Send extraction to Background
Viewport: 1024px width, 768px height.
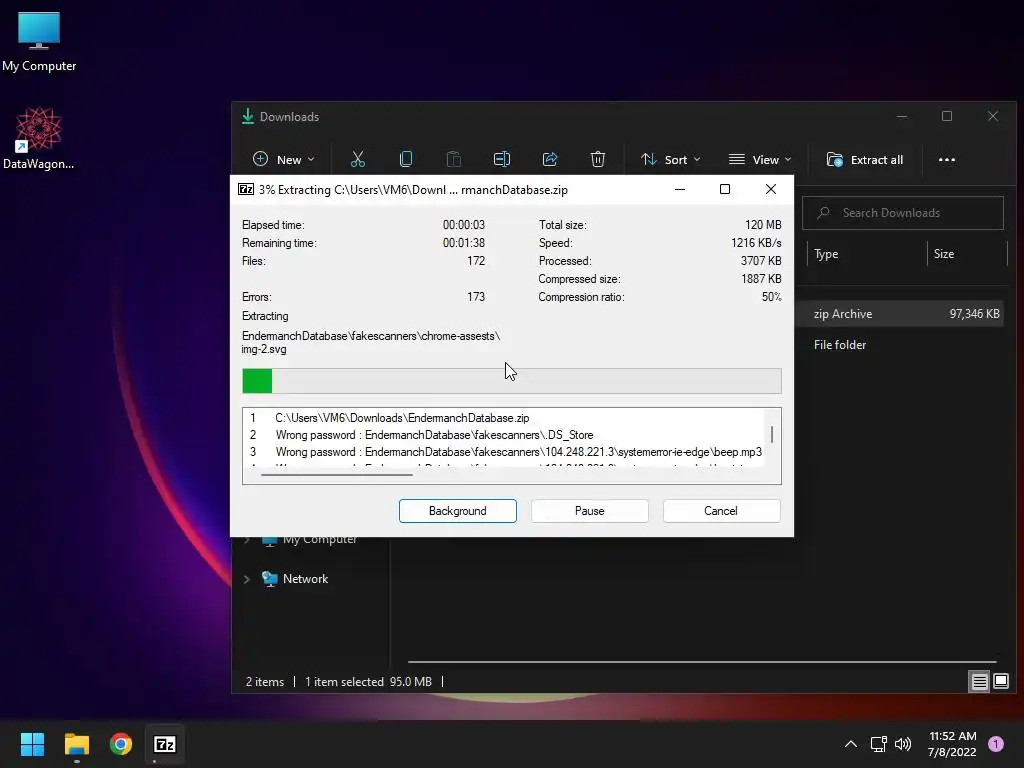pyautogui.click(x=458, y=511)
